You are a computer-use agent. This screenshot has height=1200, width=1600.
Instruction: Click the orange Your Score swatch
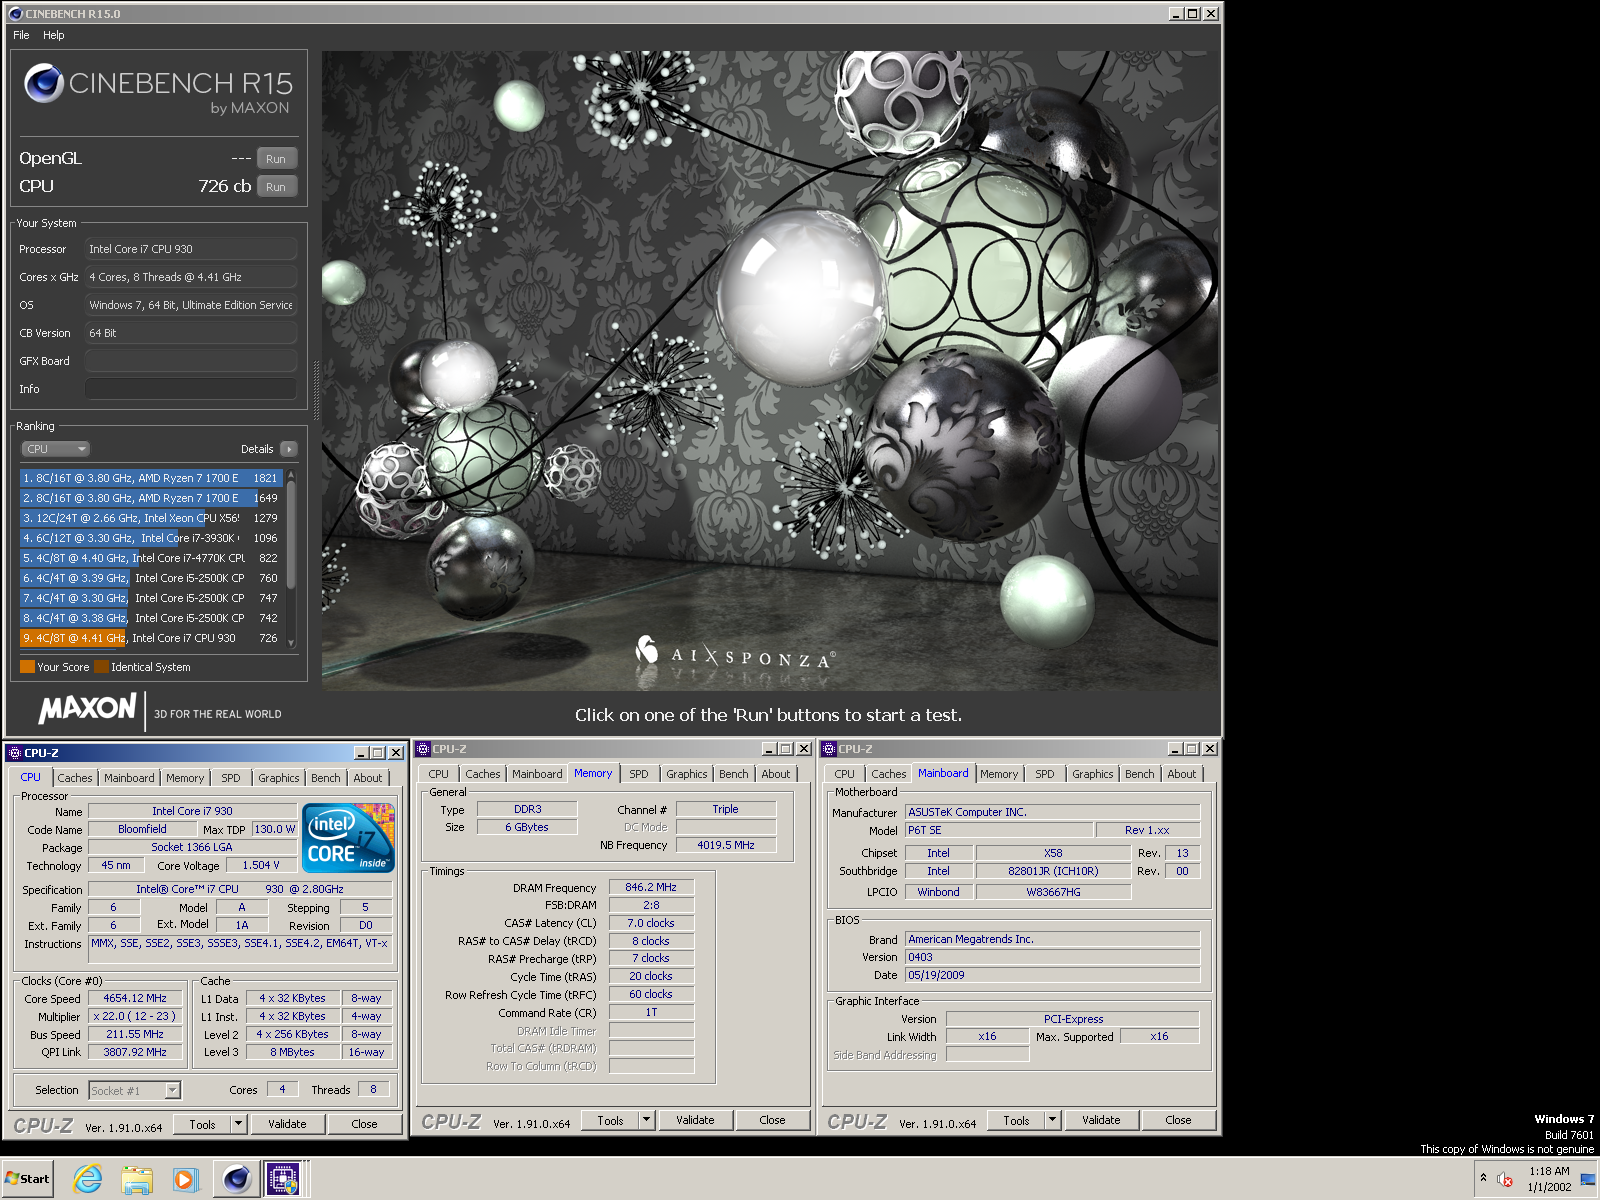pos(27,667)
